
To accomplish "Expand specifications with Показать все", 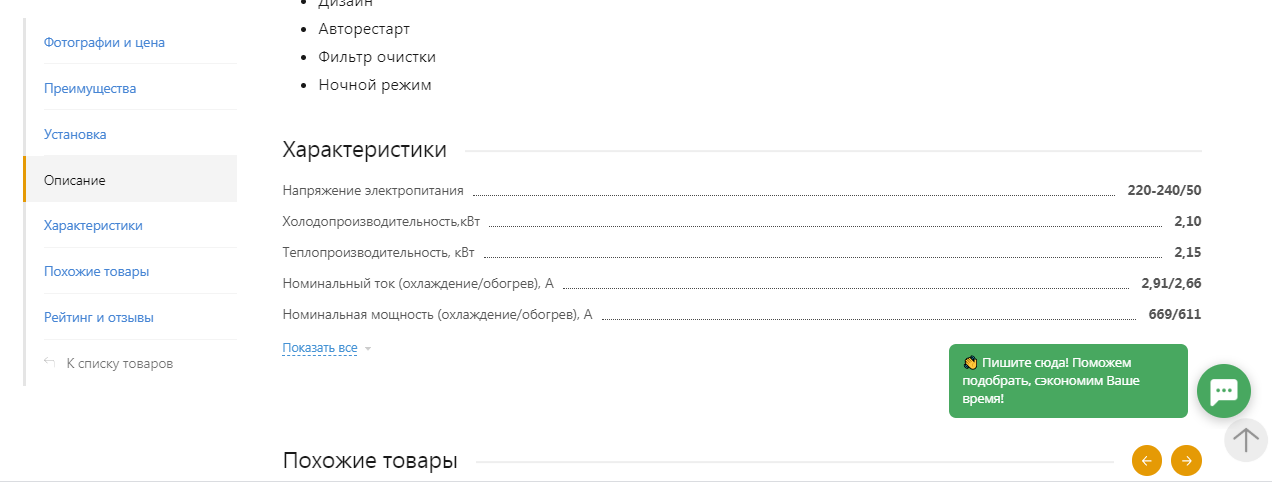I will coord(320,348).
